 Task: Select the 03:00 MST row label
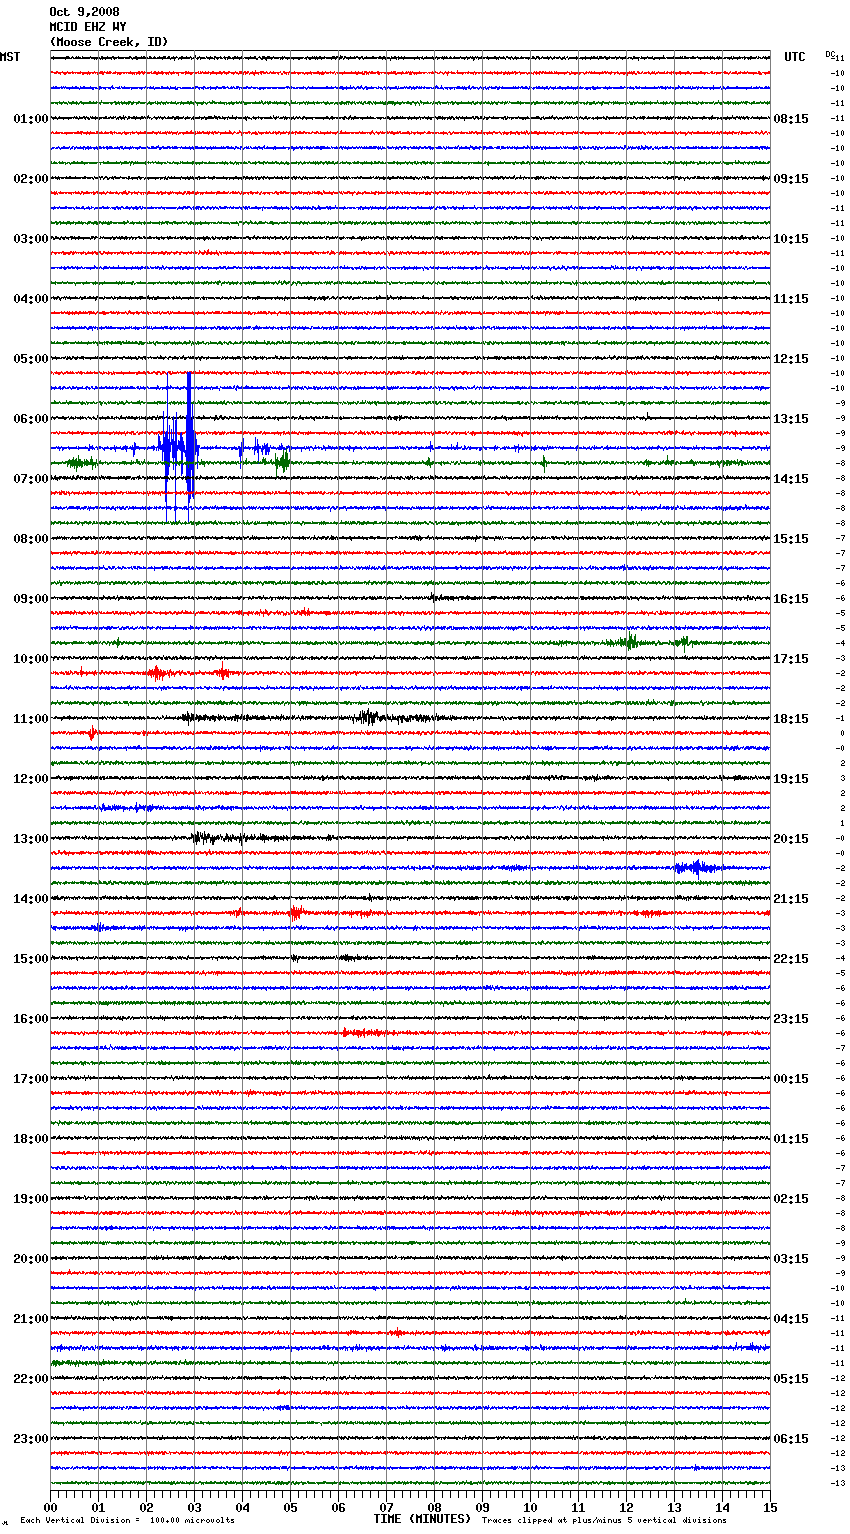tap(31, 239)
